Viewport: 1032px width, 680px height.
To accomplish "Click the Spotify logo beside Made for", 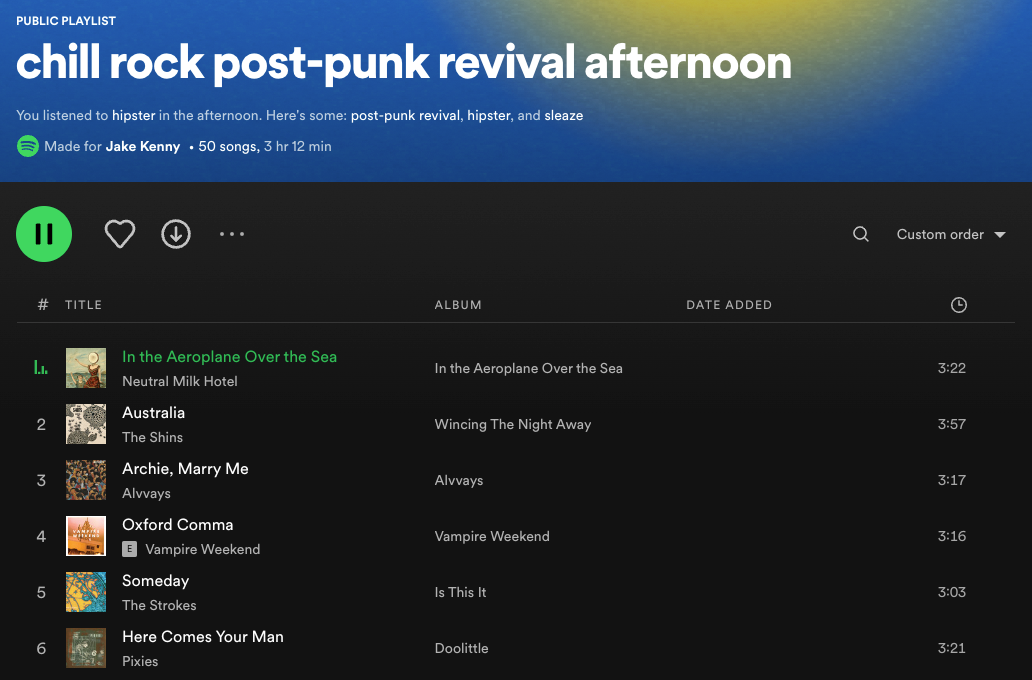I will pyautogui.click(x=28, y=146).
